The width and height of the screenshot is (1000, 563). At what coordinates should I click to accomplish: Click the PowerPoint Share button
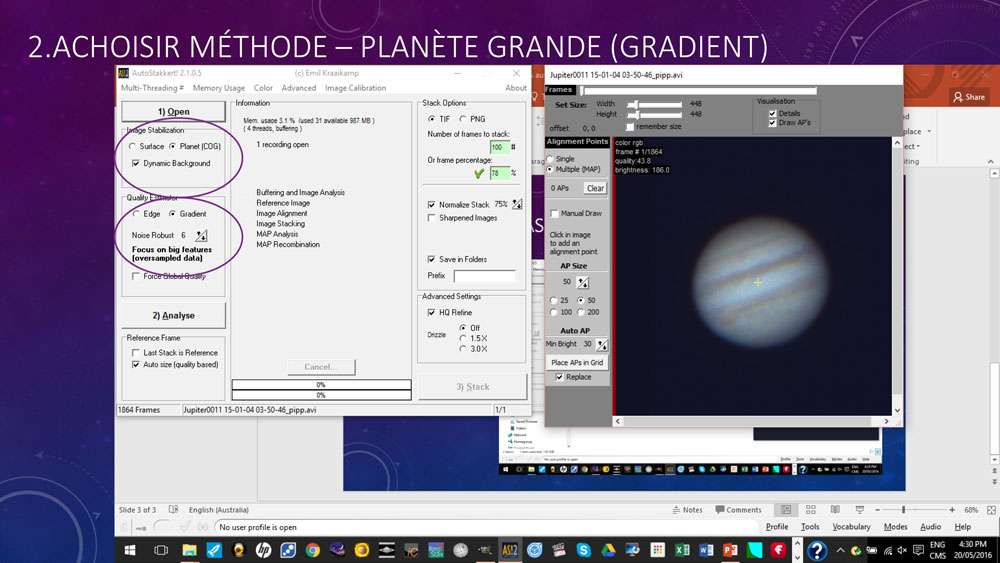[969, 97]
